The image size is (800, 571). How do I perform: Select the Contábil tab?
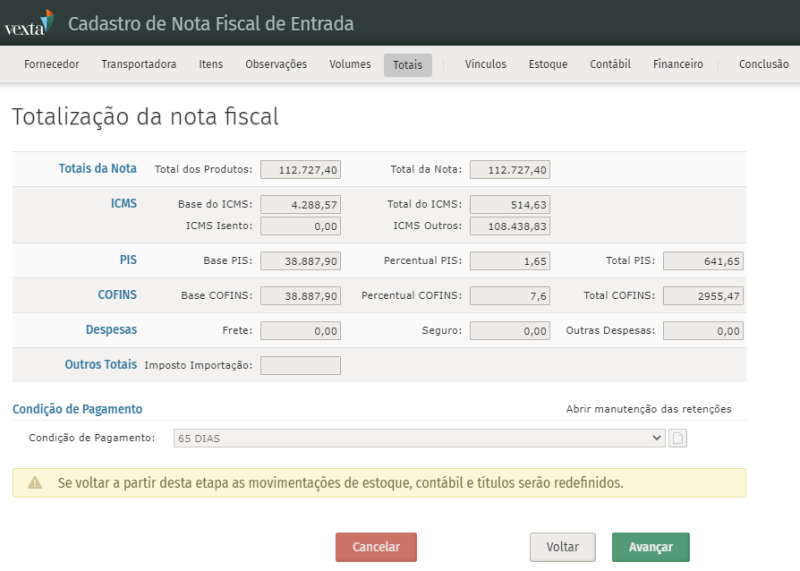610,65
